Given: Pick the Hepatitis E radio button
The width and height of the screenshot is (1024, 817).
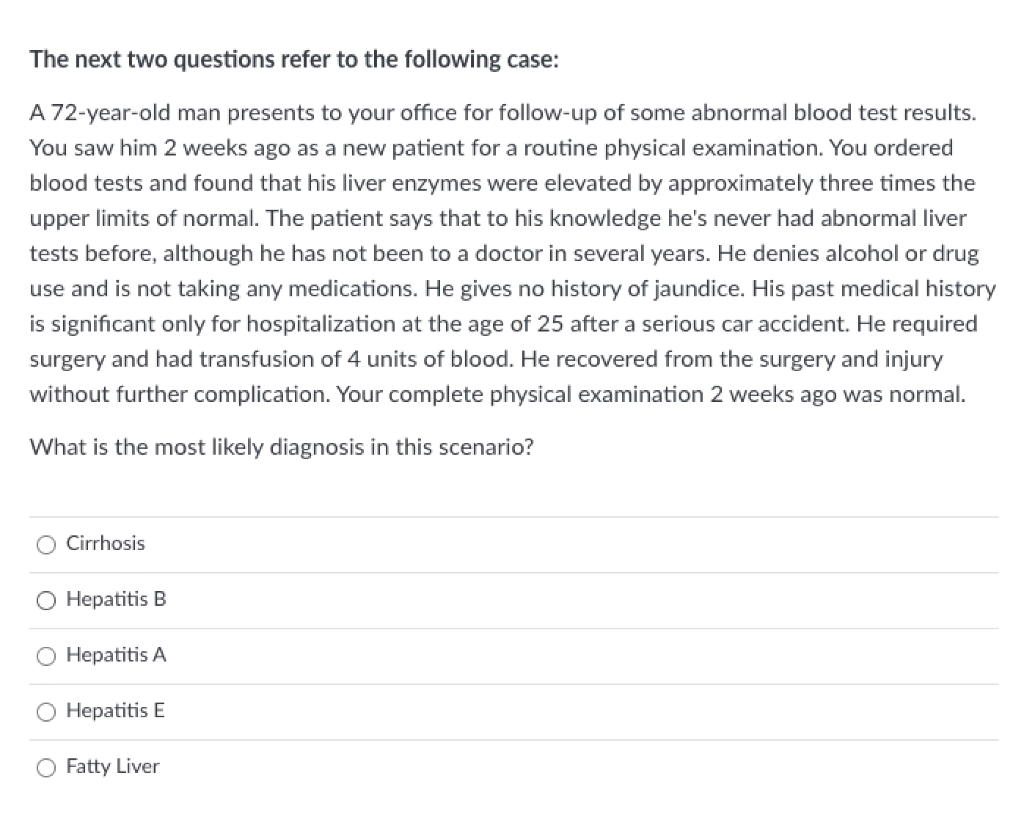Looking at the screenshot, I should 46,712.
